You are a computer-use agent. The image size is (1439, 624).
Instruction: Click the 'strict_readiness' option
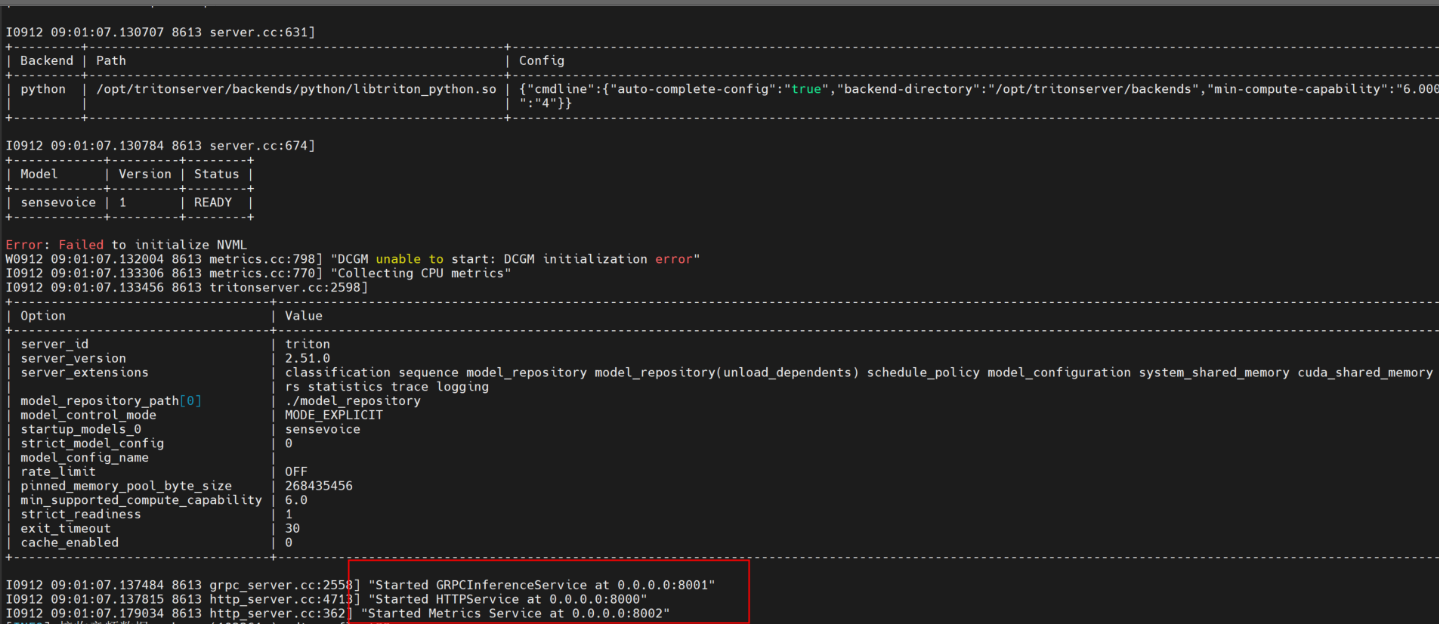click(81, 514)
